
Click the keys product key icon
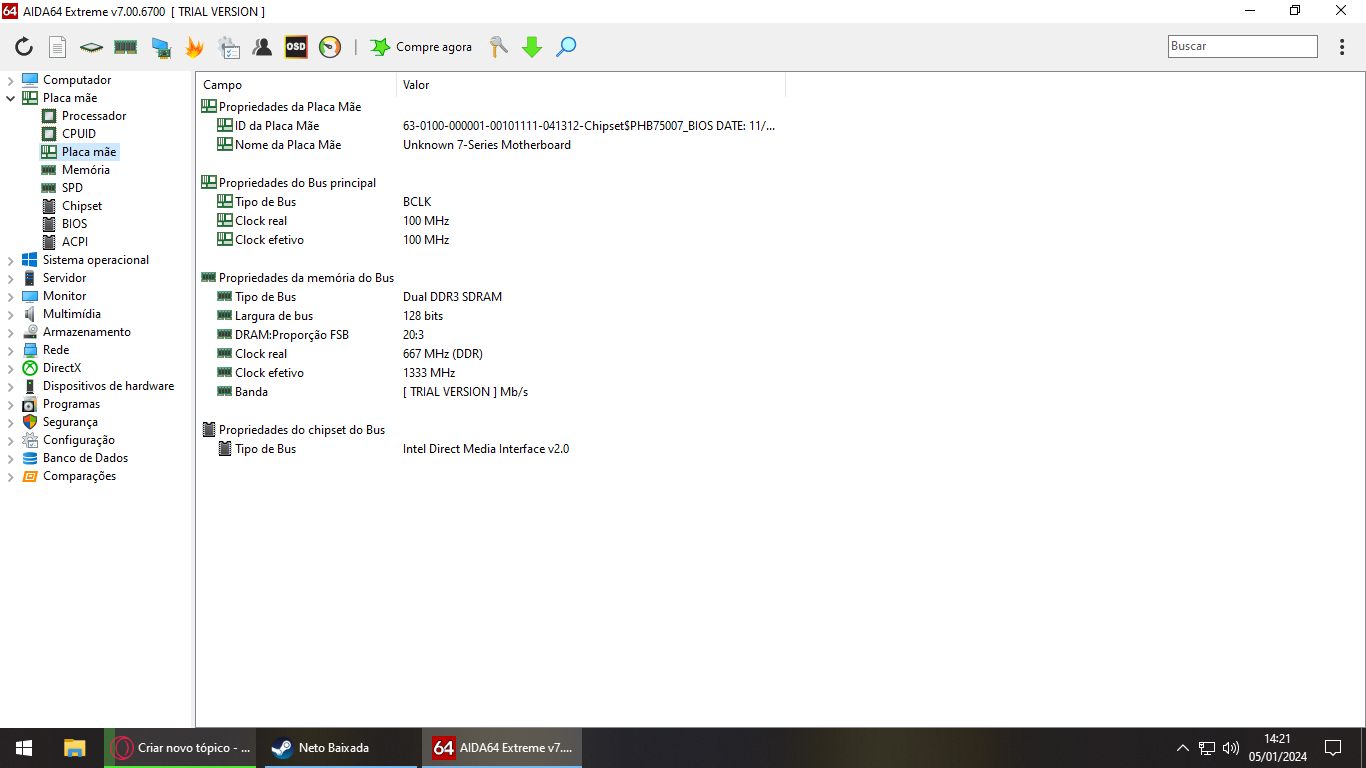click(x=498, y=47)
